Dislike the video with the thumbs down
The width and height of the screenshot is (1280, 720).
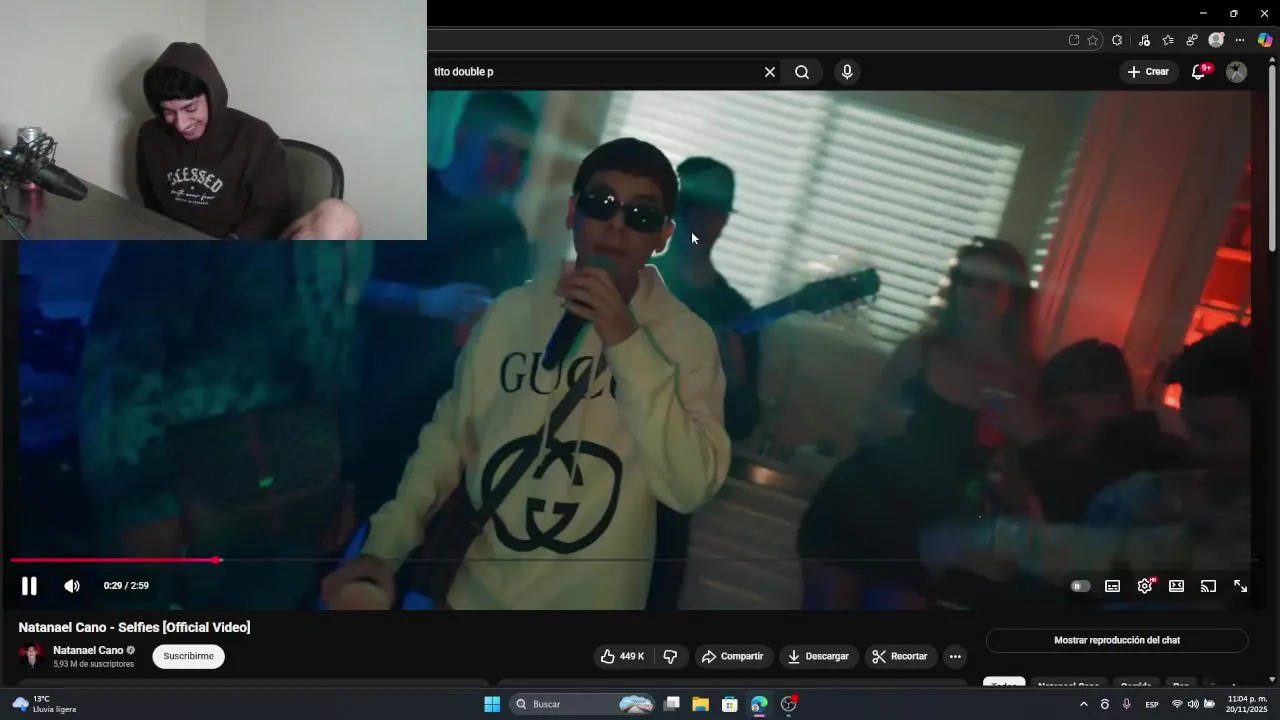670,656
